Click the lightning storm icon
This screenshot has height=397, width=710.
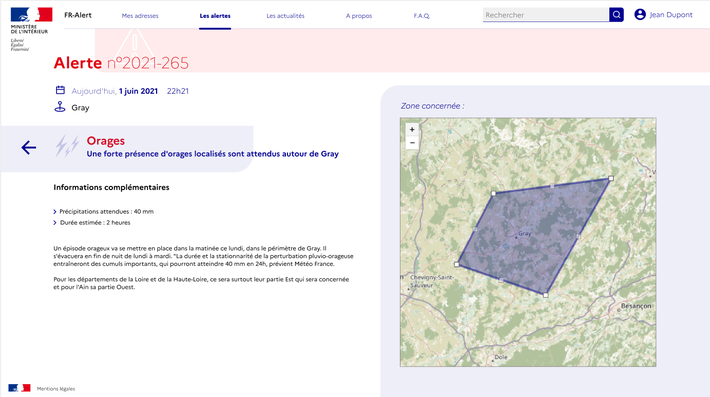[x=67, y=146]
